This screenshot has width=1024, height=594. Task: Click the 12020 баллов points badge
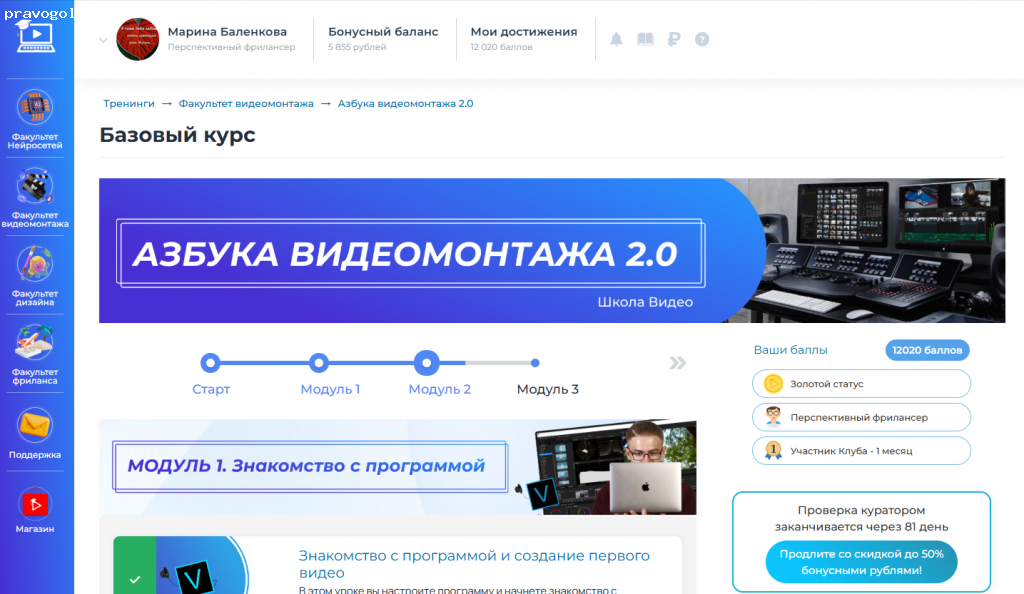coord(927,350)
